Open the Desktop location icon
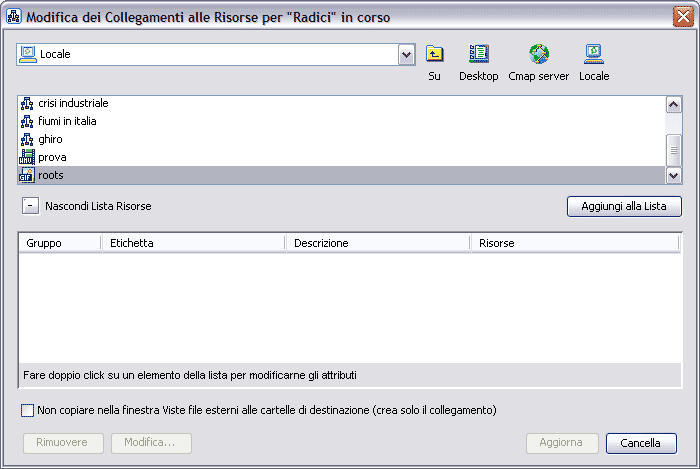The height and width of the screenshot is (469, 700). [478, 55]
